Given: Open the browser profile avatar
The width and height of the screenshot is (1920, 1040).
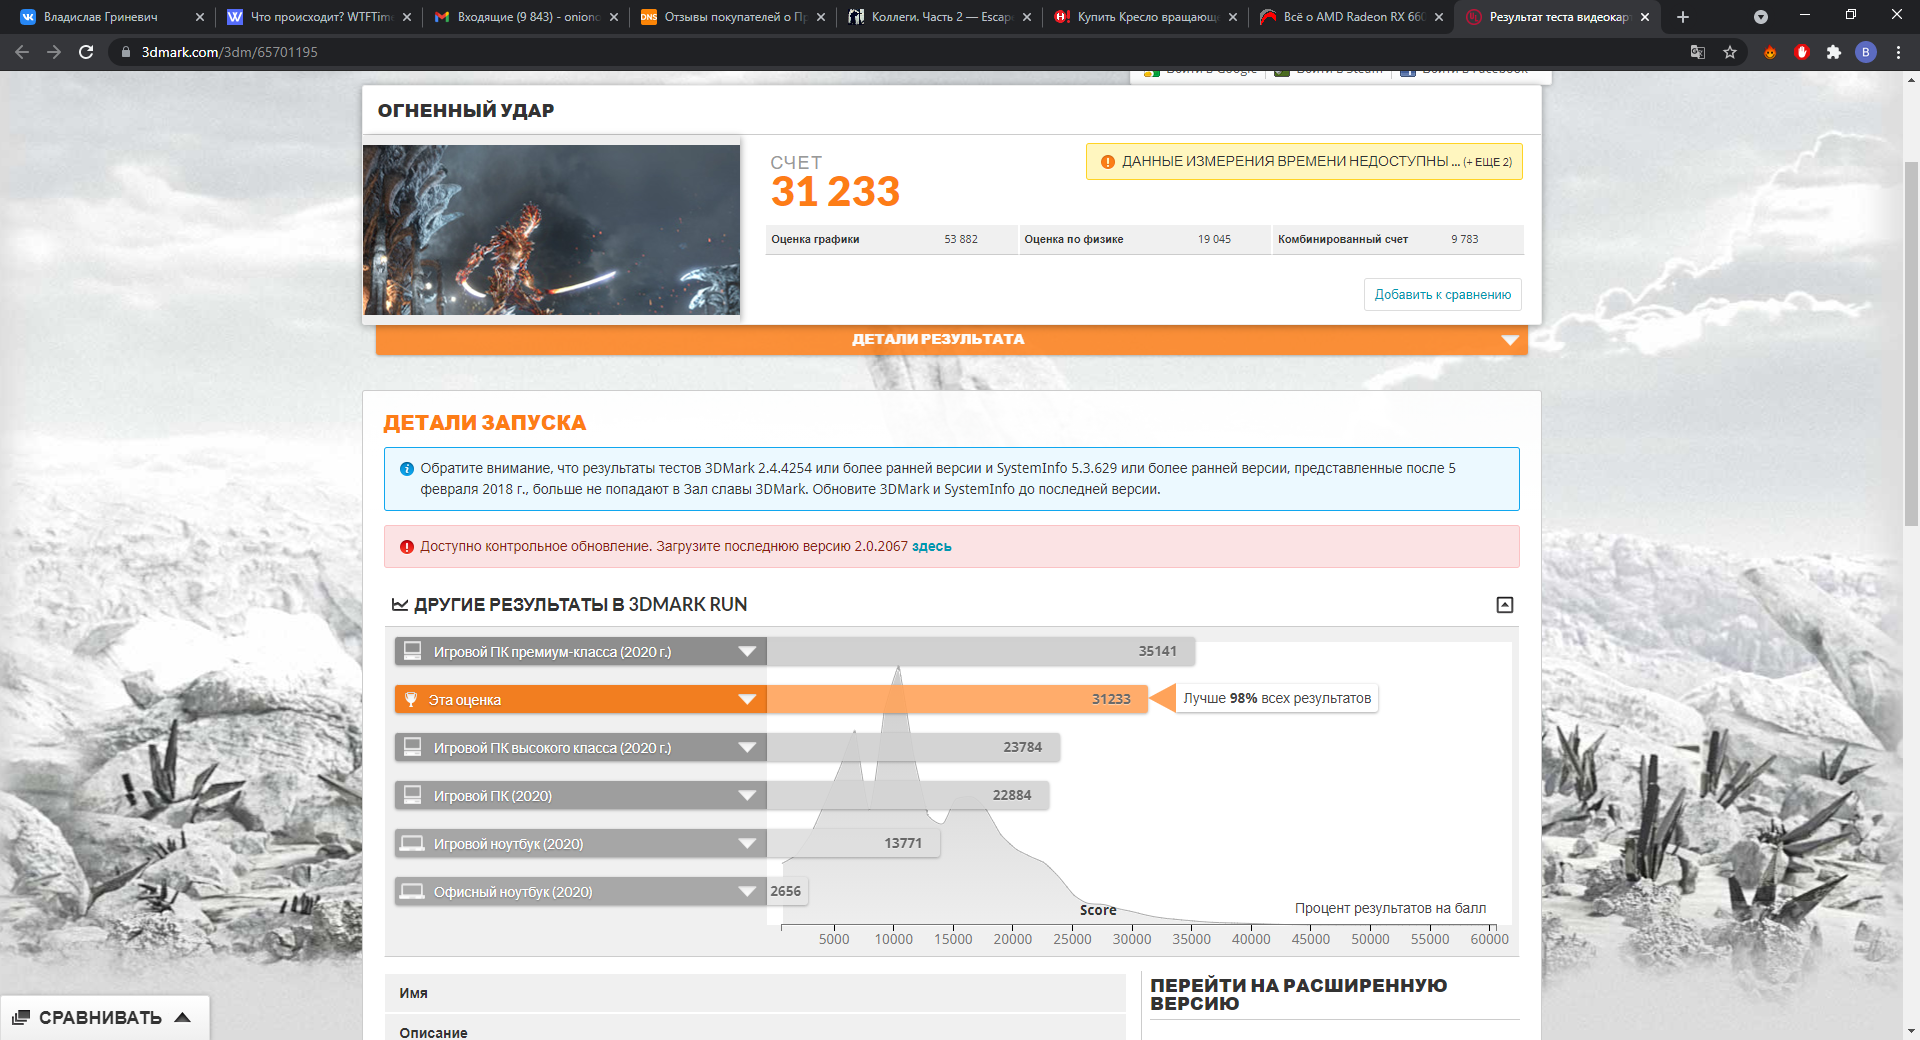Looking at the screenshot, I should [x=1866, y=52].
